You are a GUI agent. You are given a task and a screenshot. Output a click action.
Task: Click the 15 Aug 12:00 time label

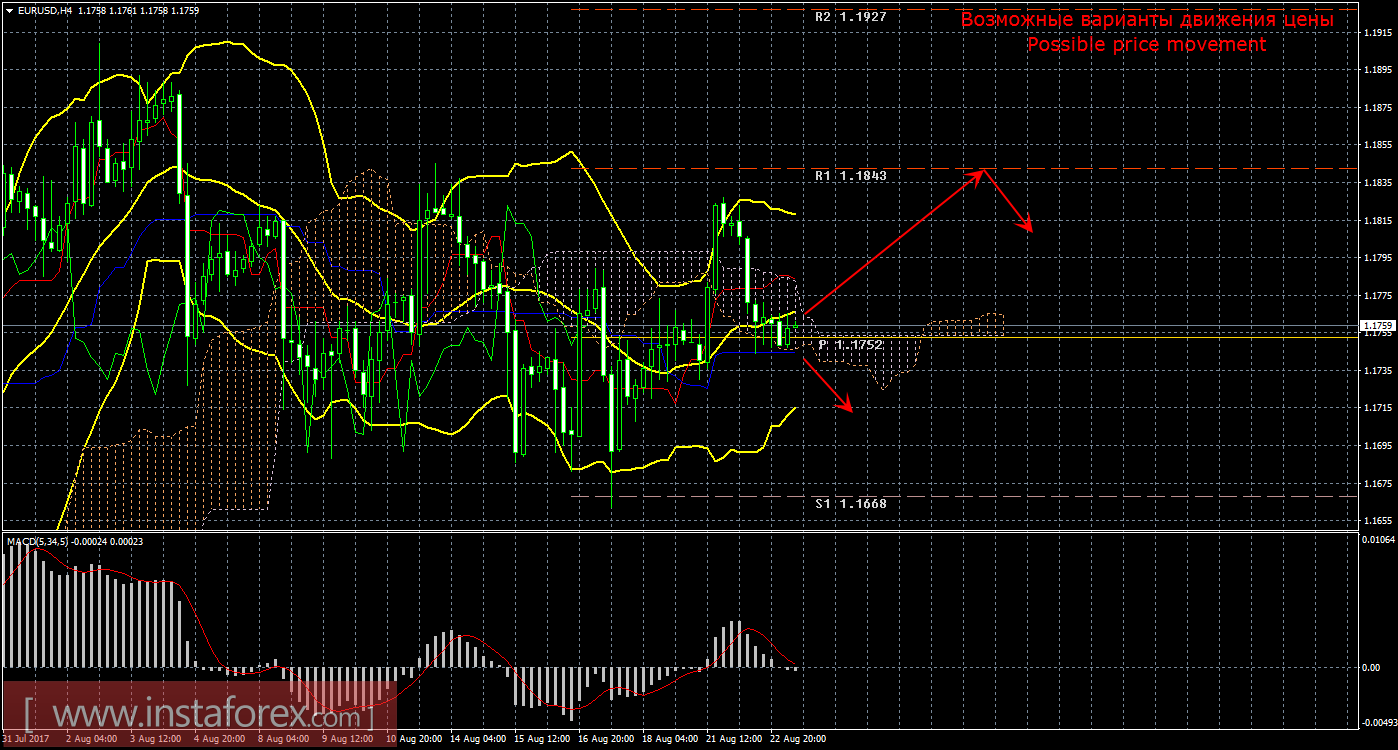(542, 739)
